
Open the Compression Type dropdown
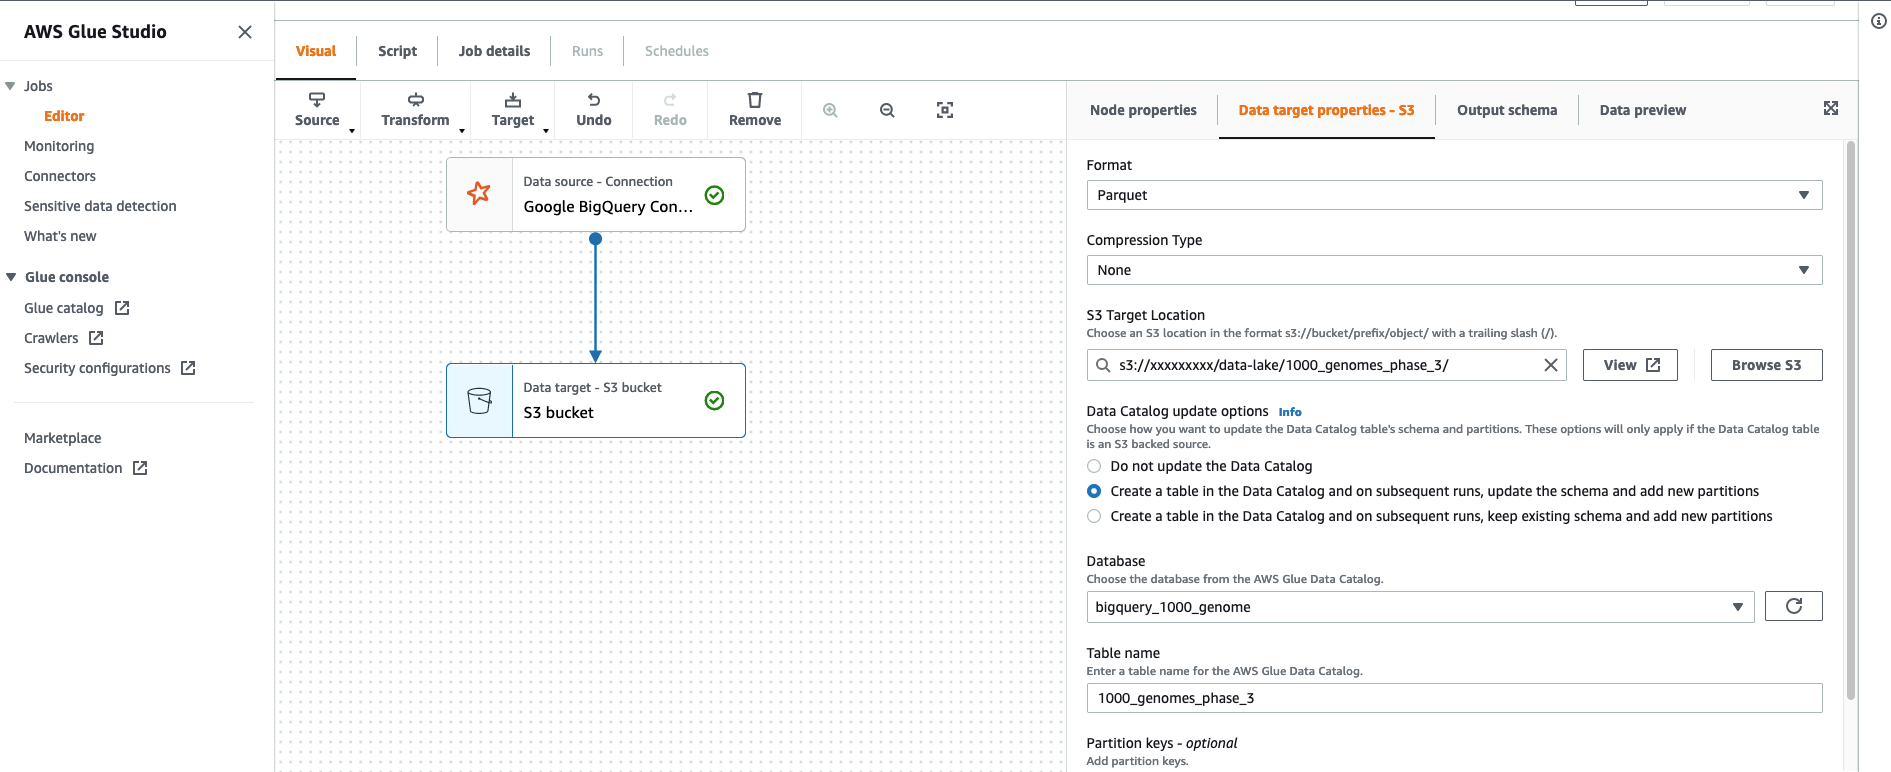point(1454,270)
